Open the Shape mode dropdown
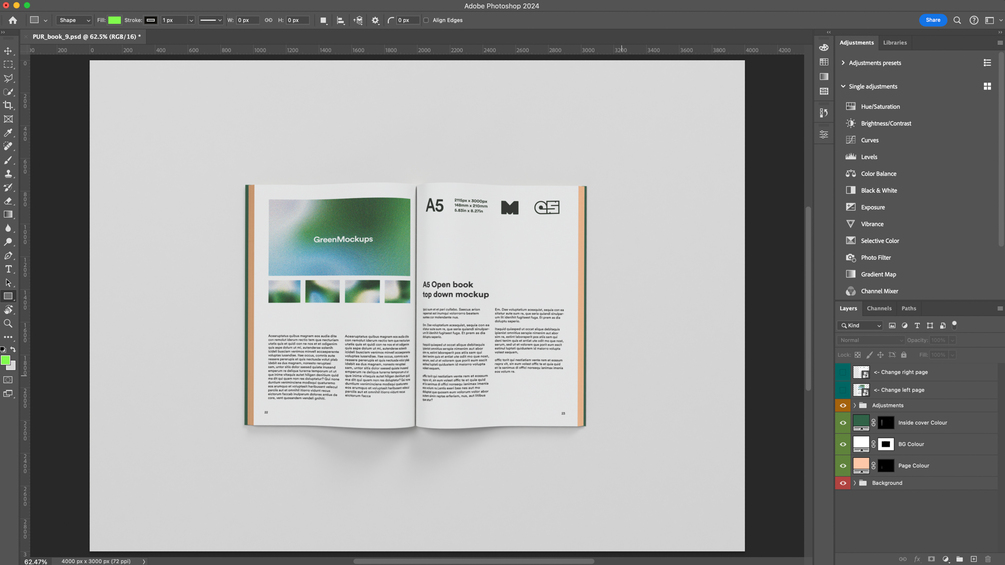This screenshot has height=565, width=1005. (74, 20)
